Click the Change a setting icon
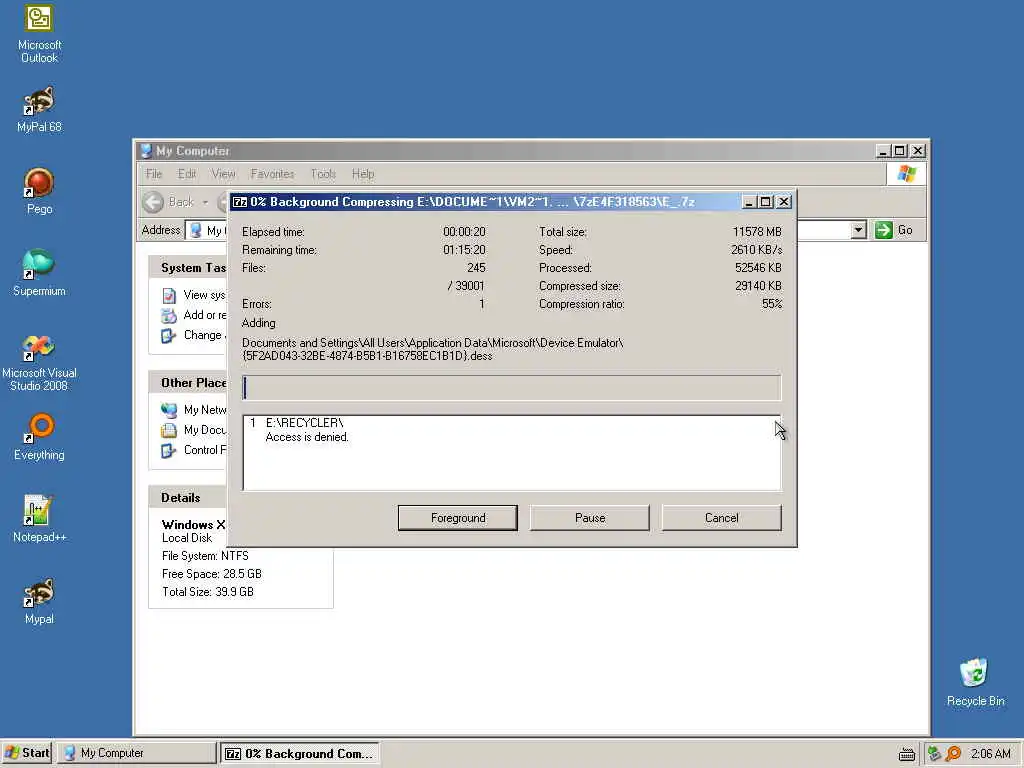1024x768 pixels. 169,336
